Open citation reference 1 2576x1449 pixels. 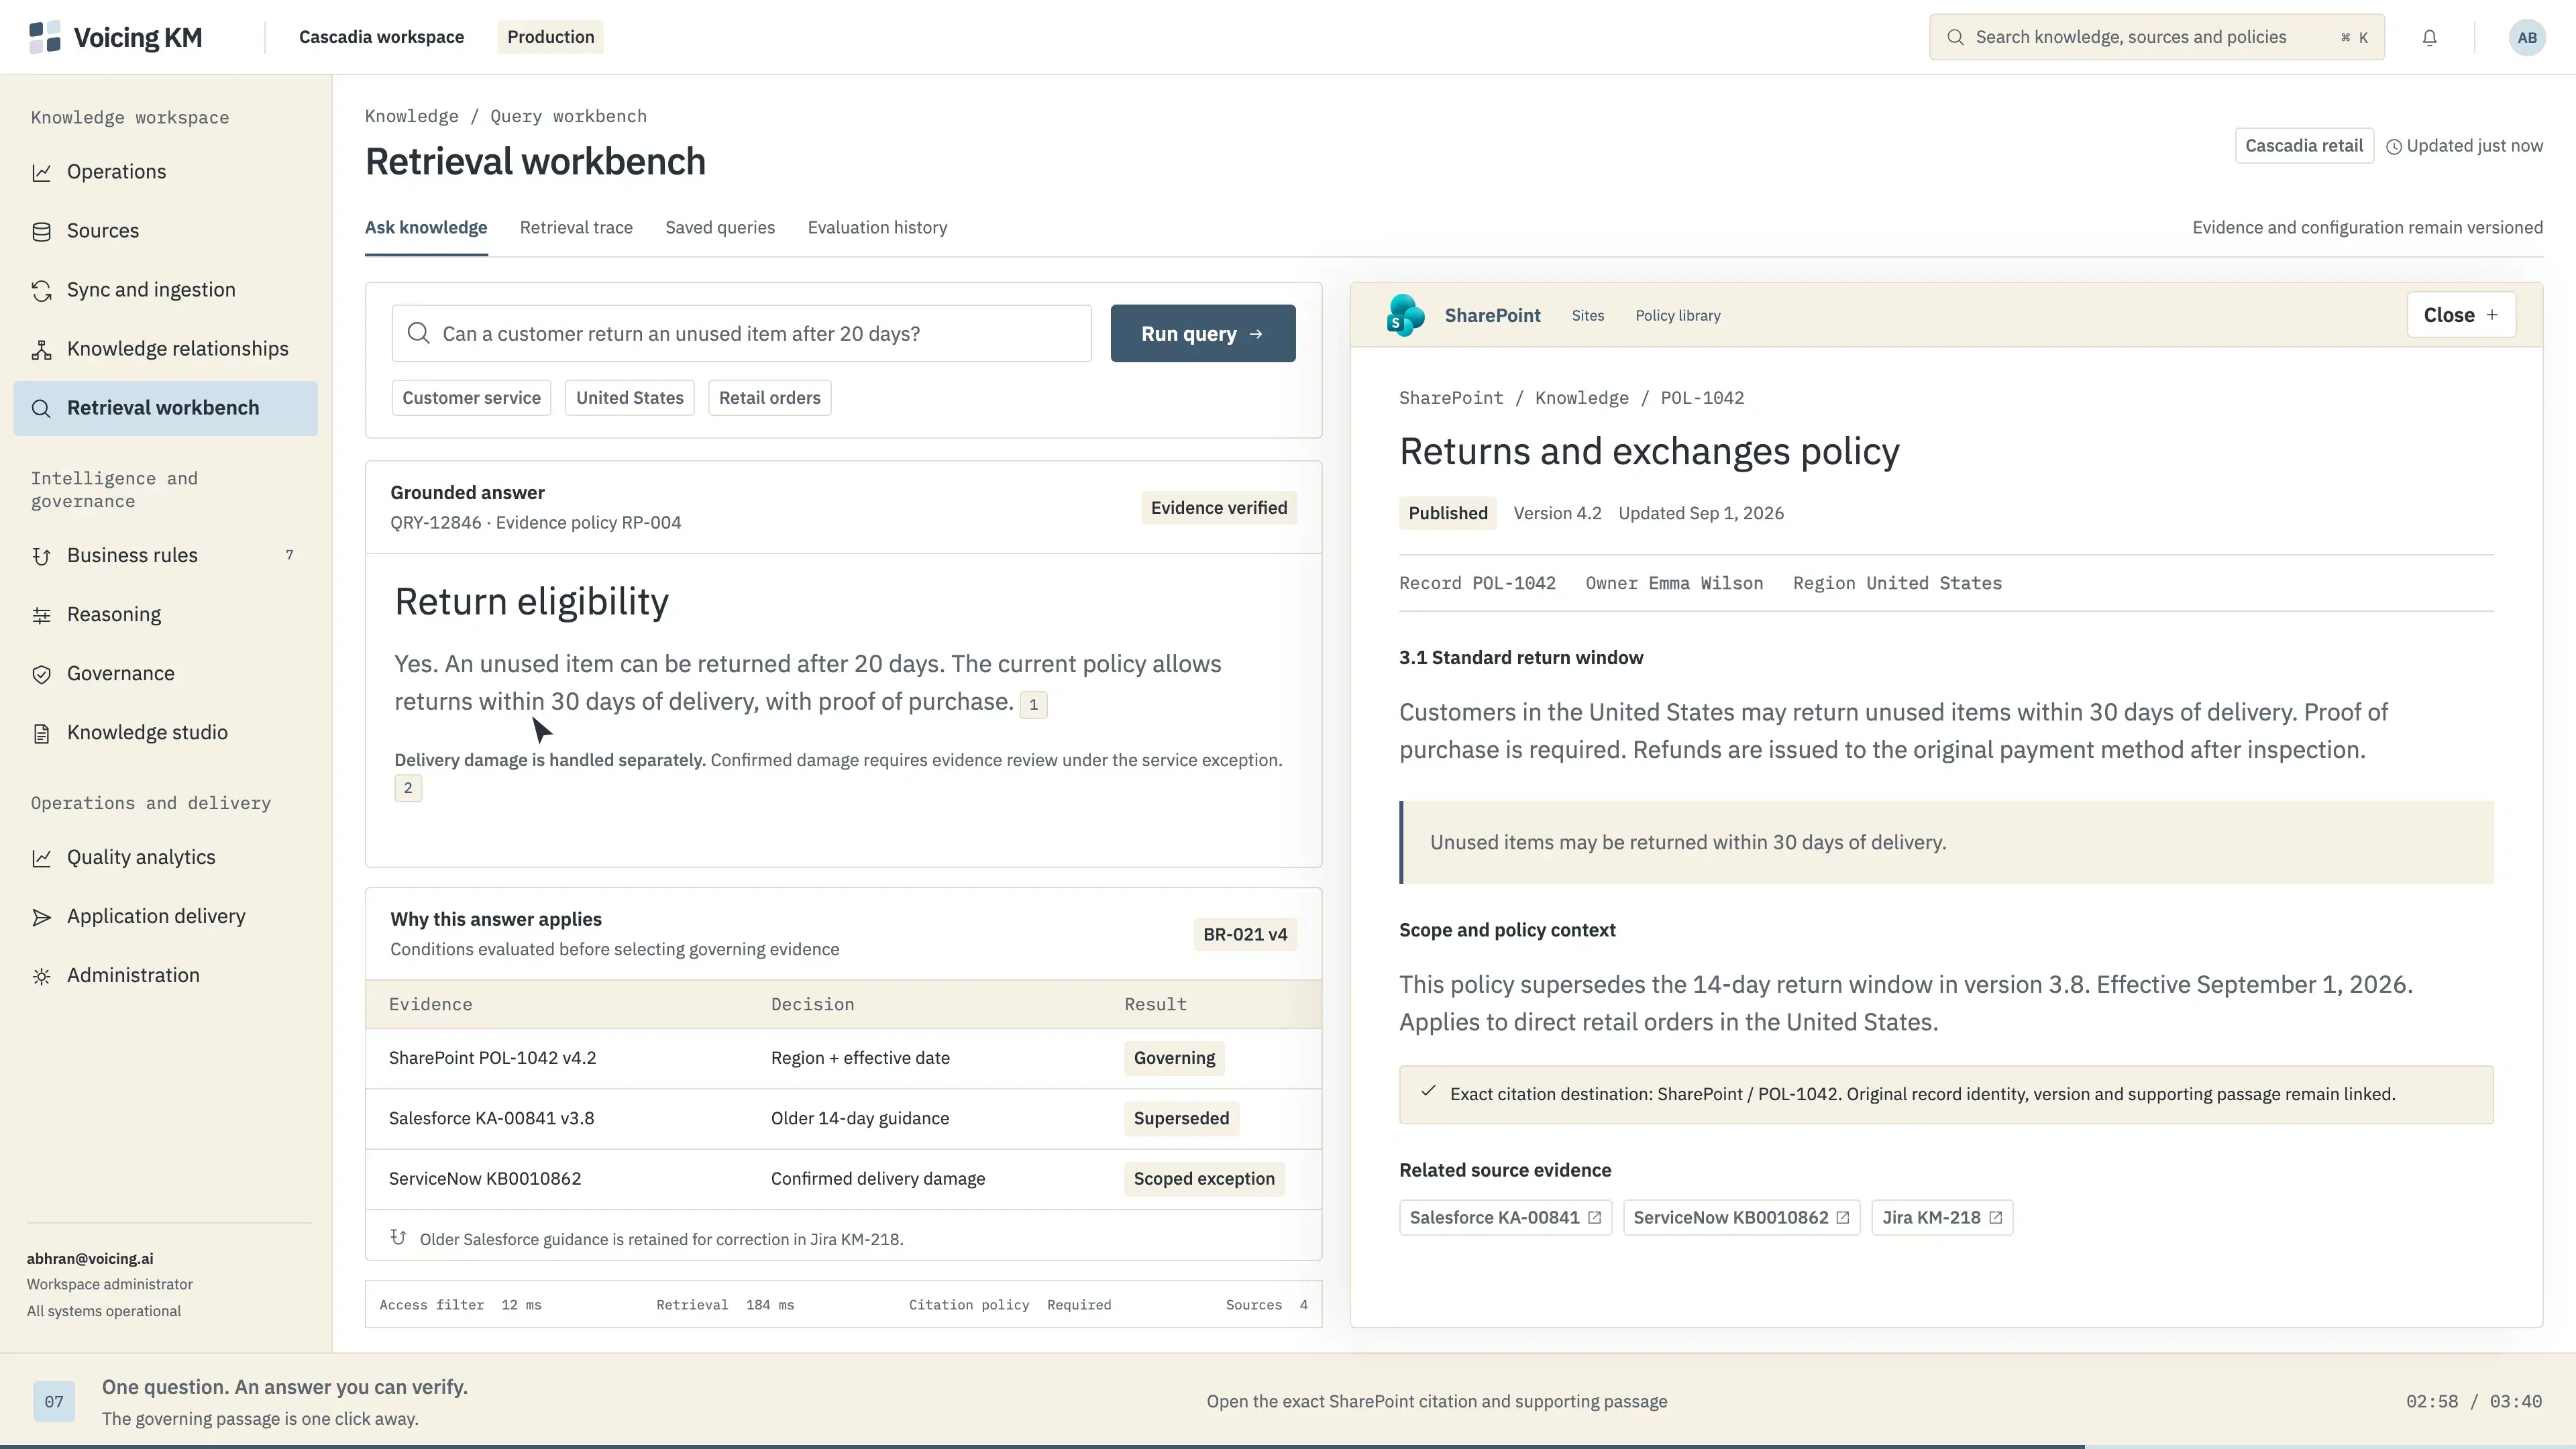tap(1033, 705)
